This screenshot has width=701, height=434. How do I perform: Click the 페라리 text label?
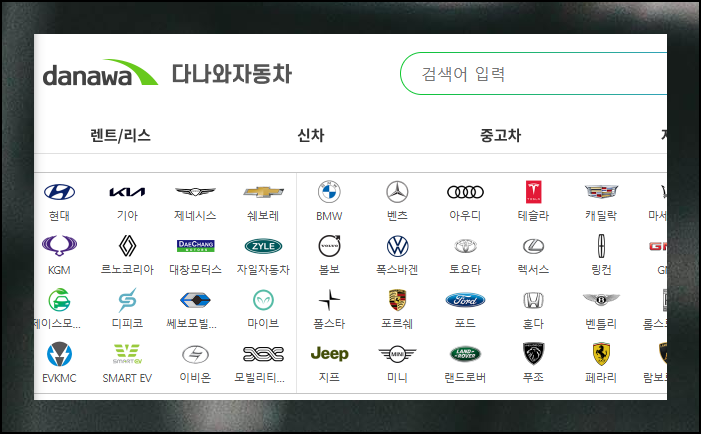coord(601,378)
